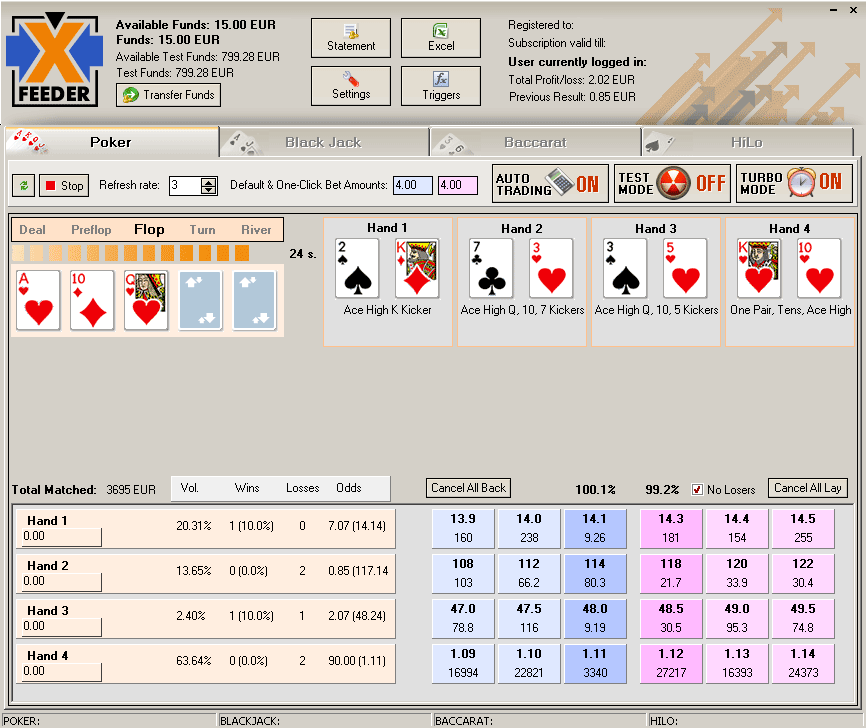
Task: Uncheck the No Losers checkbox
Action: click(697, 490)
